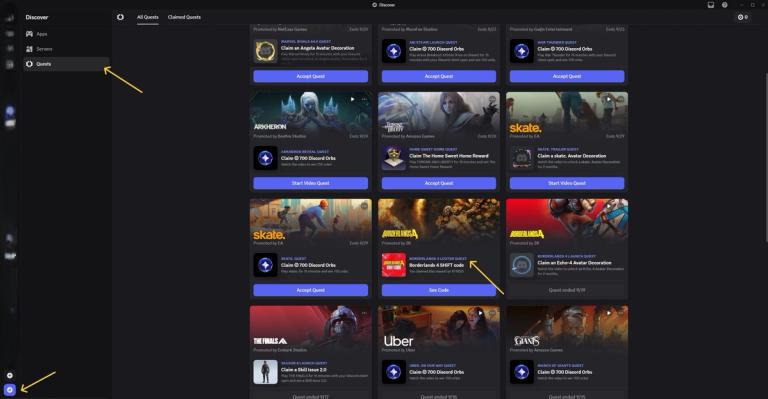This screenshot has height=399, width=768.
Task: Click the Borderlands 4 SHIFT code reward icon
Action: click(x=394, y=265)
